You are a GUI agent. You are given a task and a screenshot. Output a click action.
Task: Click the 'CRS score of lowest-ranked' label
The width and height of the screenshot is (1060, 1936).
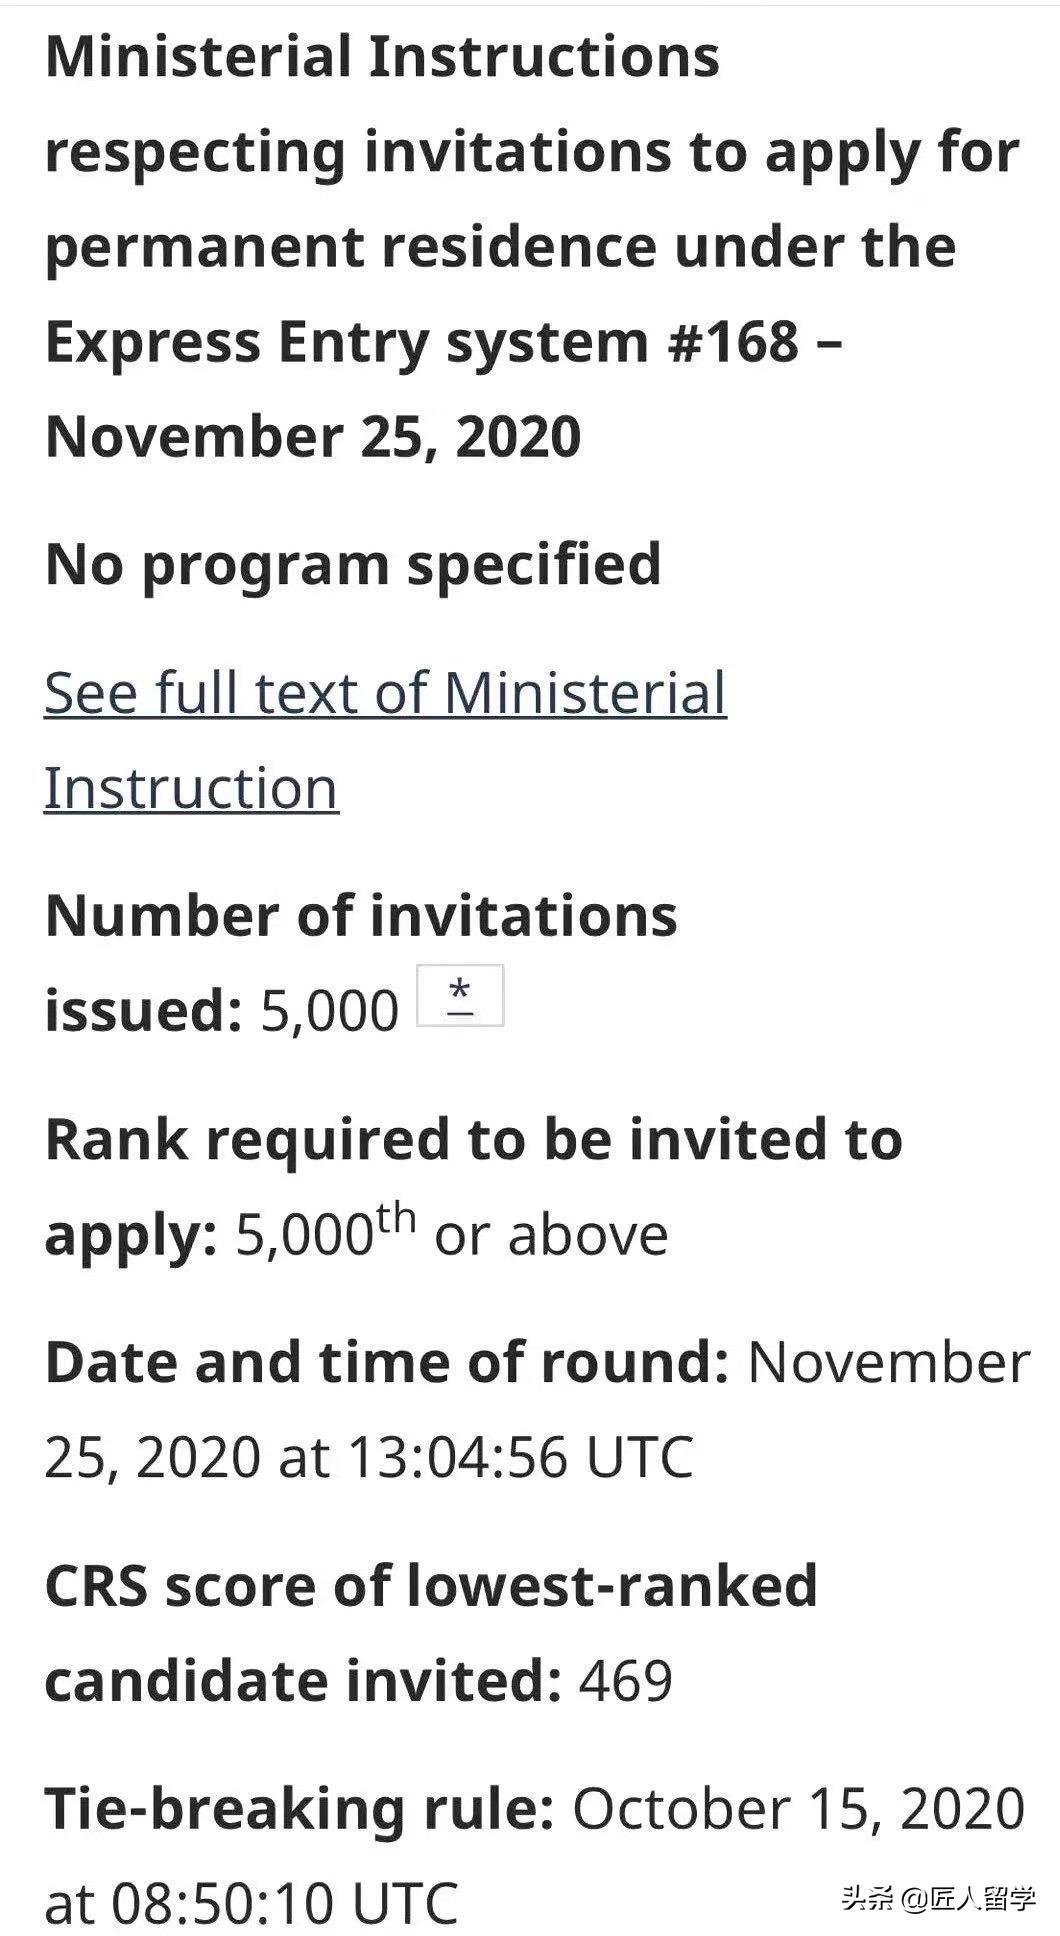tap(431, 1586)
